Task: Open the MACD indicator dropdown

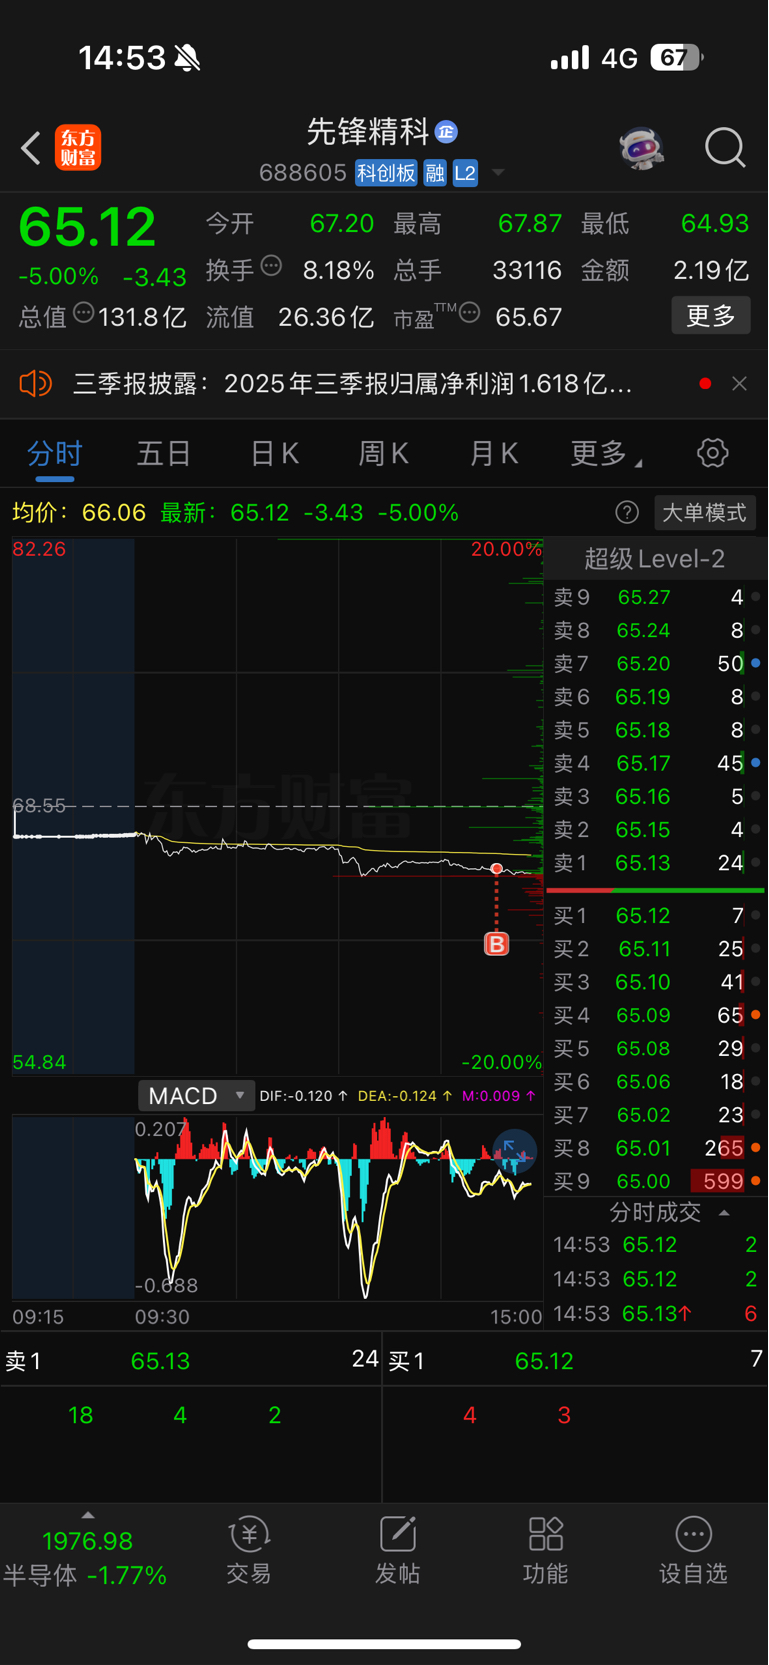Action: (x=195, y=1096)
